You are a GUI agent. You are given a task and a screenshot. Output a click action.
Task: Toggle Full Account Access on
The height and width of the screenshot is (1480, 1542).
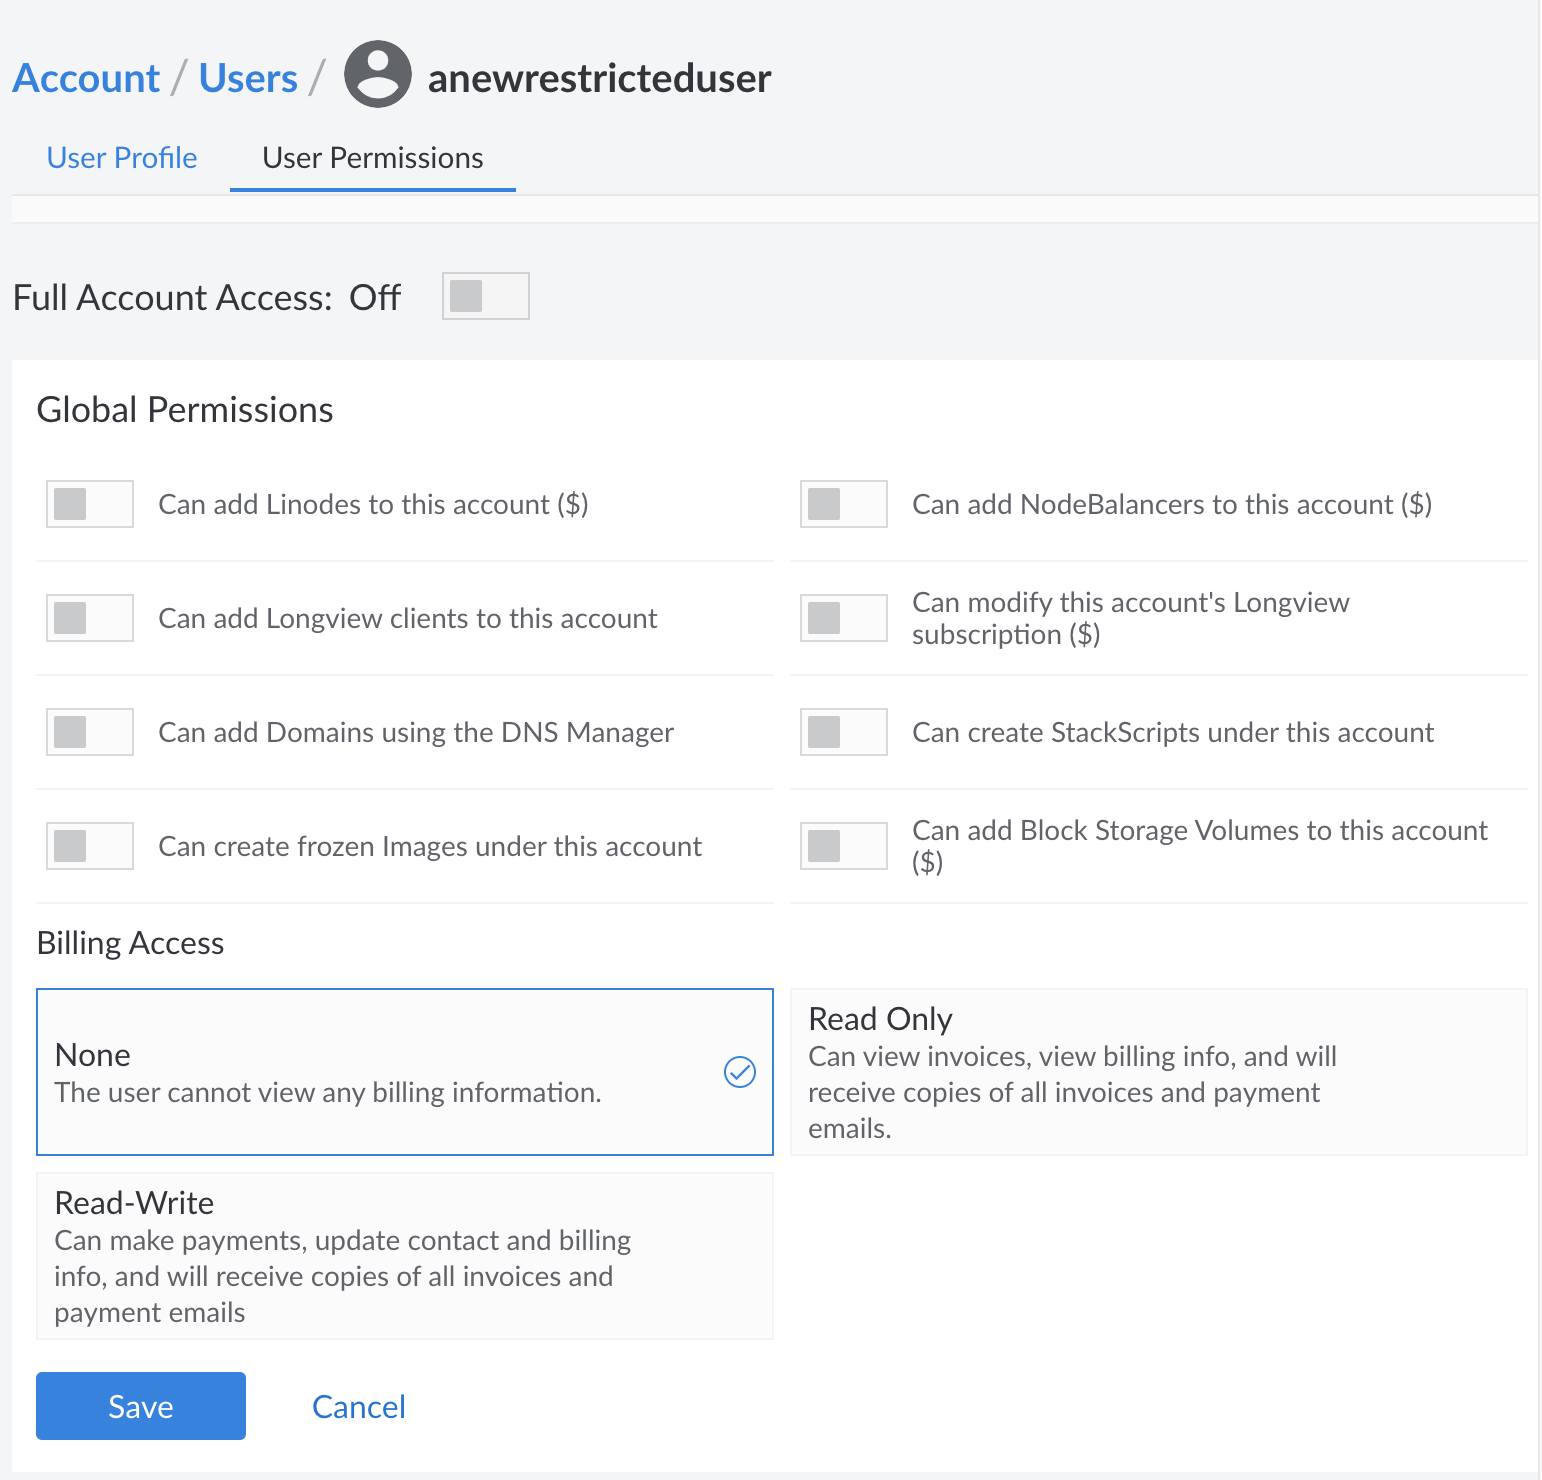pyautogui.click(x=486, y=295)
